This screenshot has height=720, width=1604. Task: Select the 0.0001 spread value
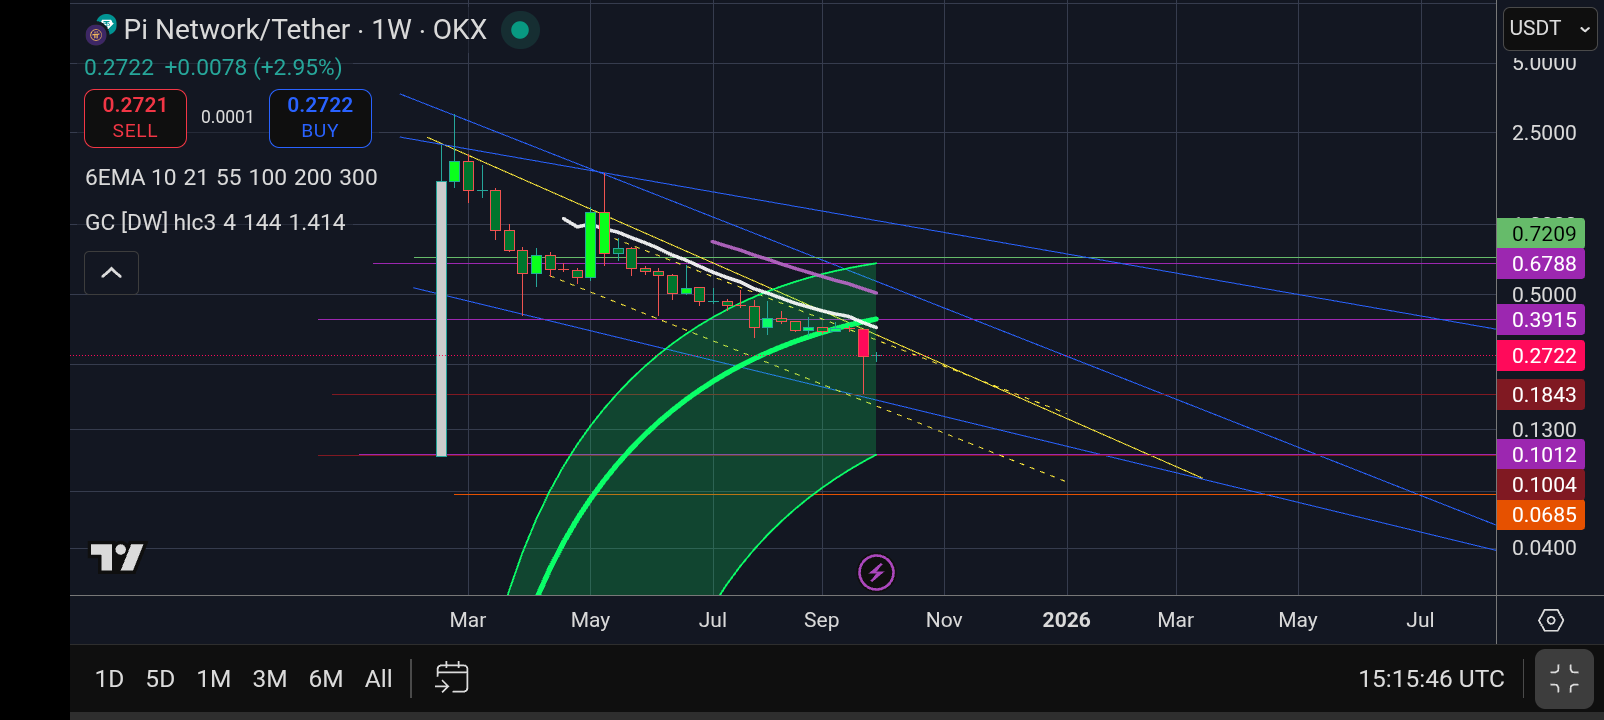point(227,117)
